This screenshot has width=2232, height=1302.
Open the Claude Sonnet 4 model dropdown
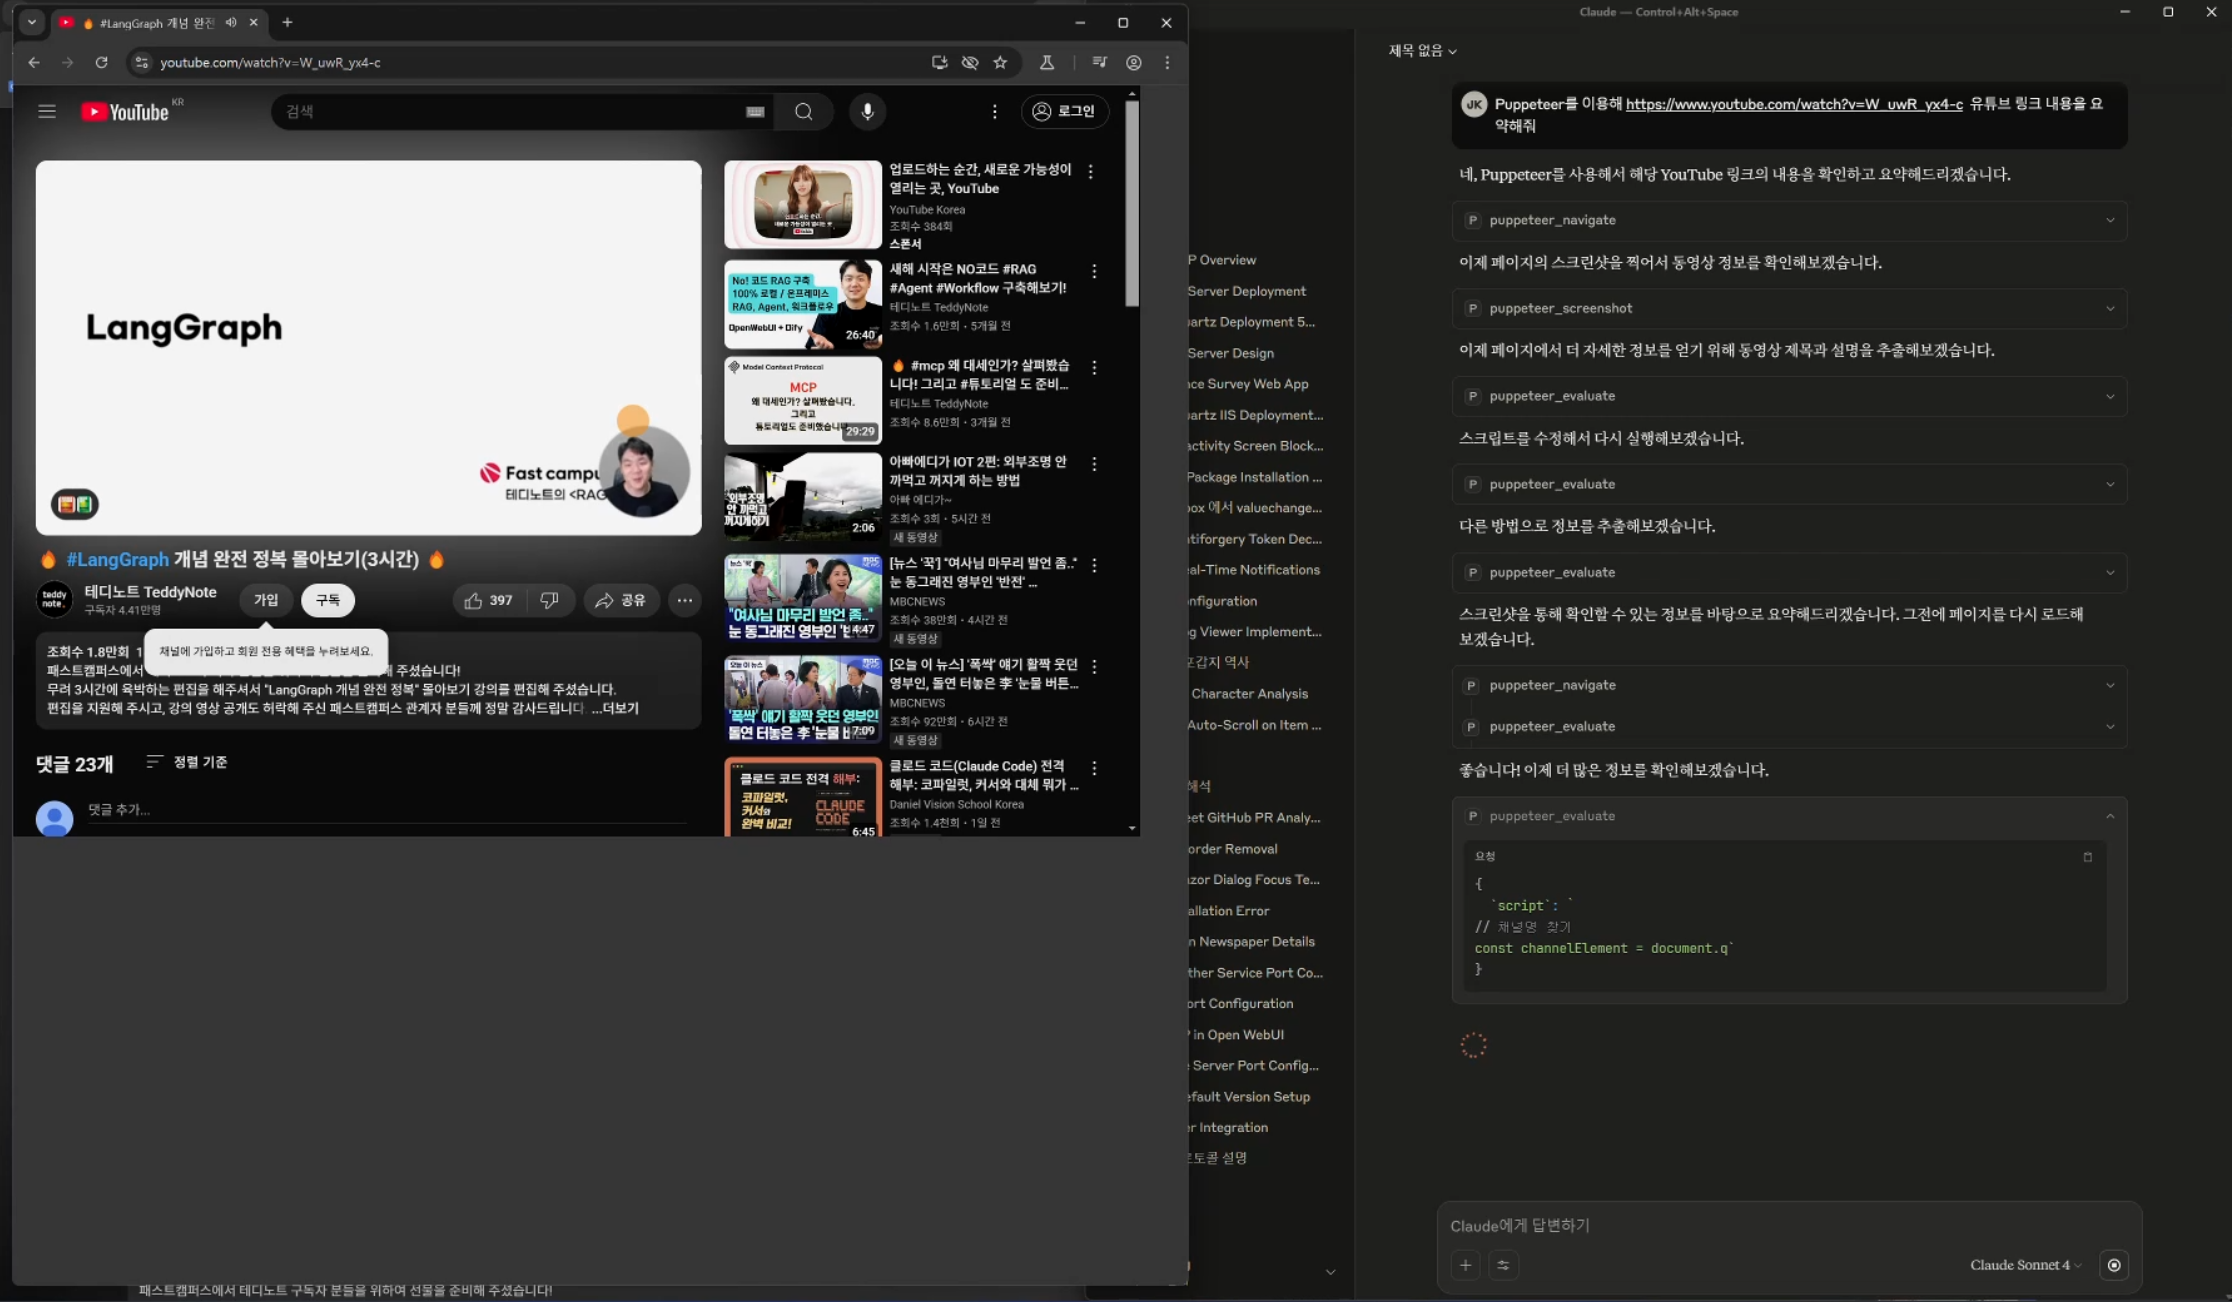[2025, 1265]
